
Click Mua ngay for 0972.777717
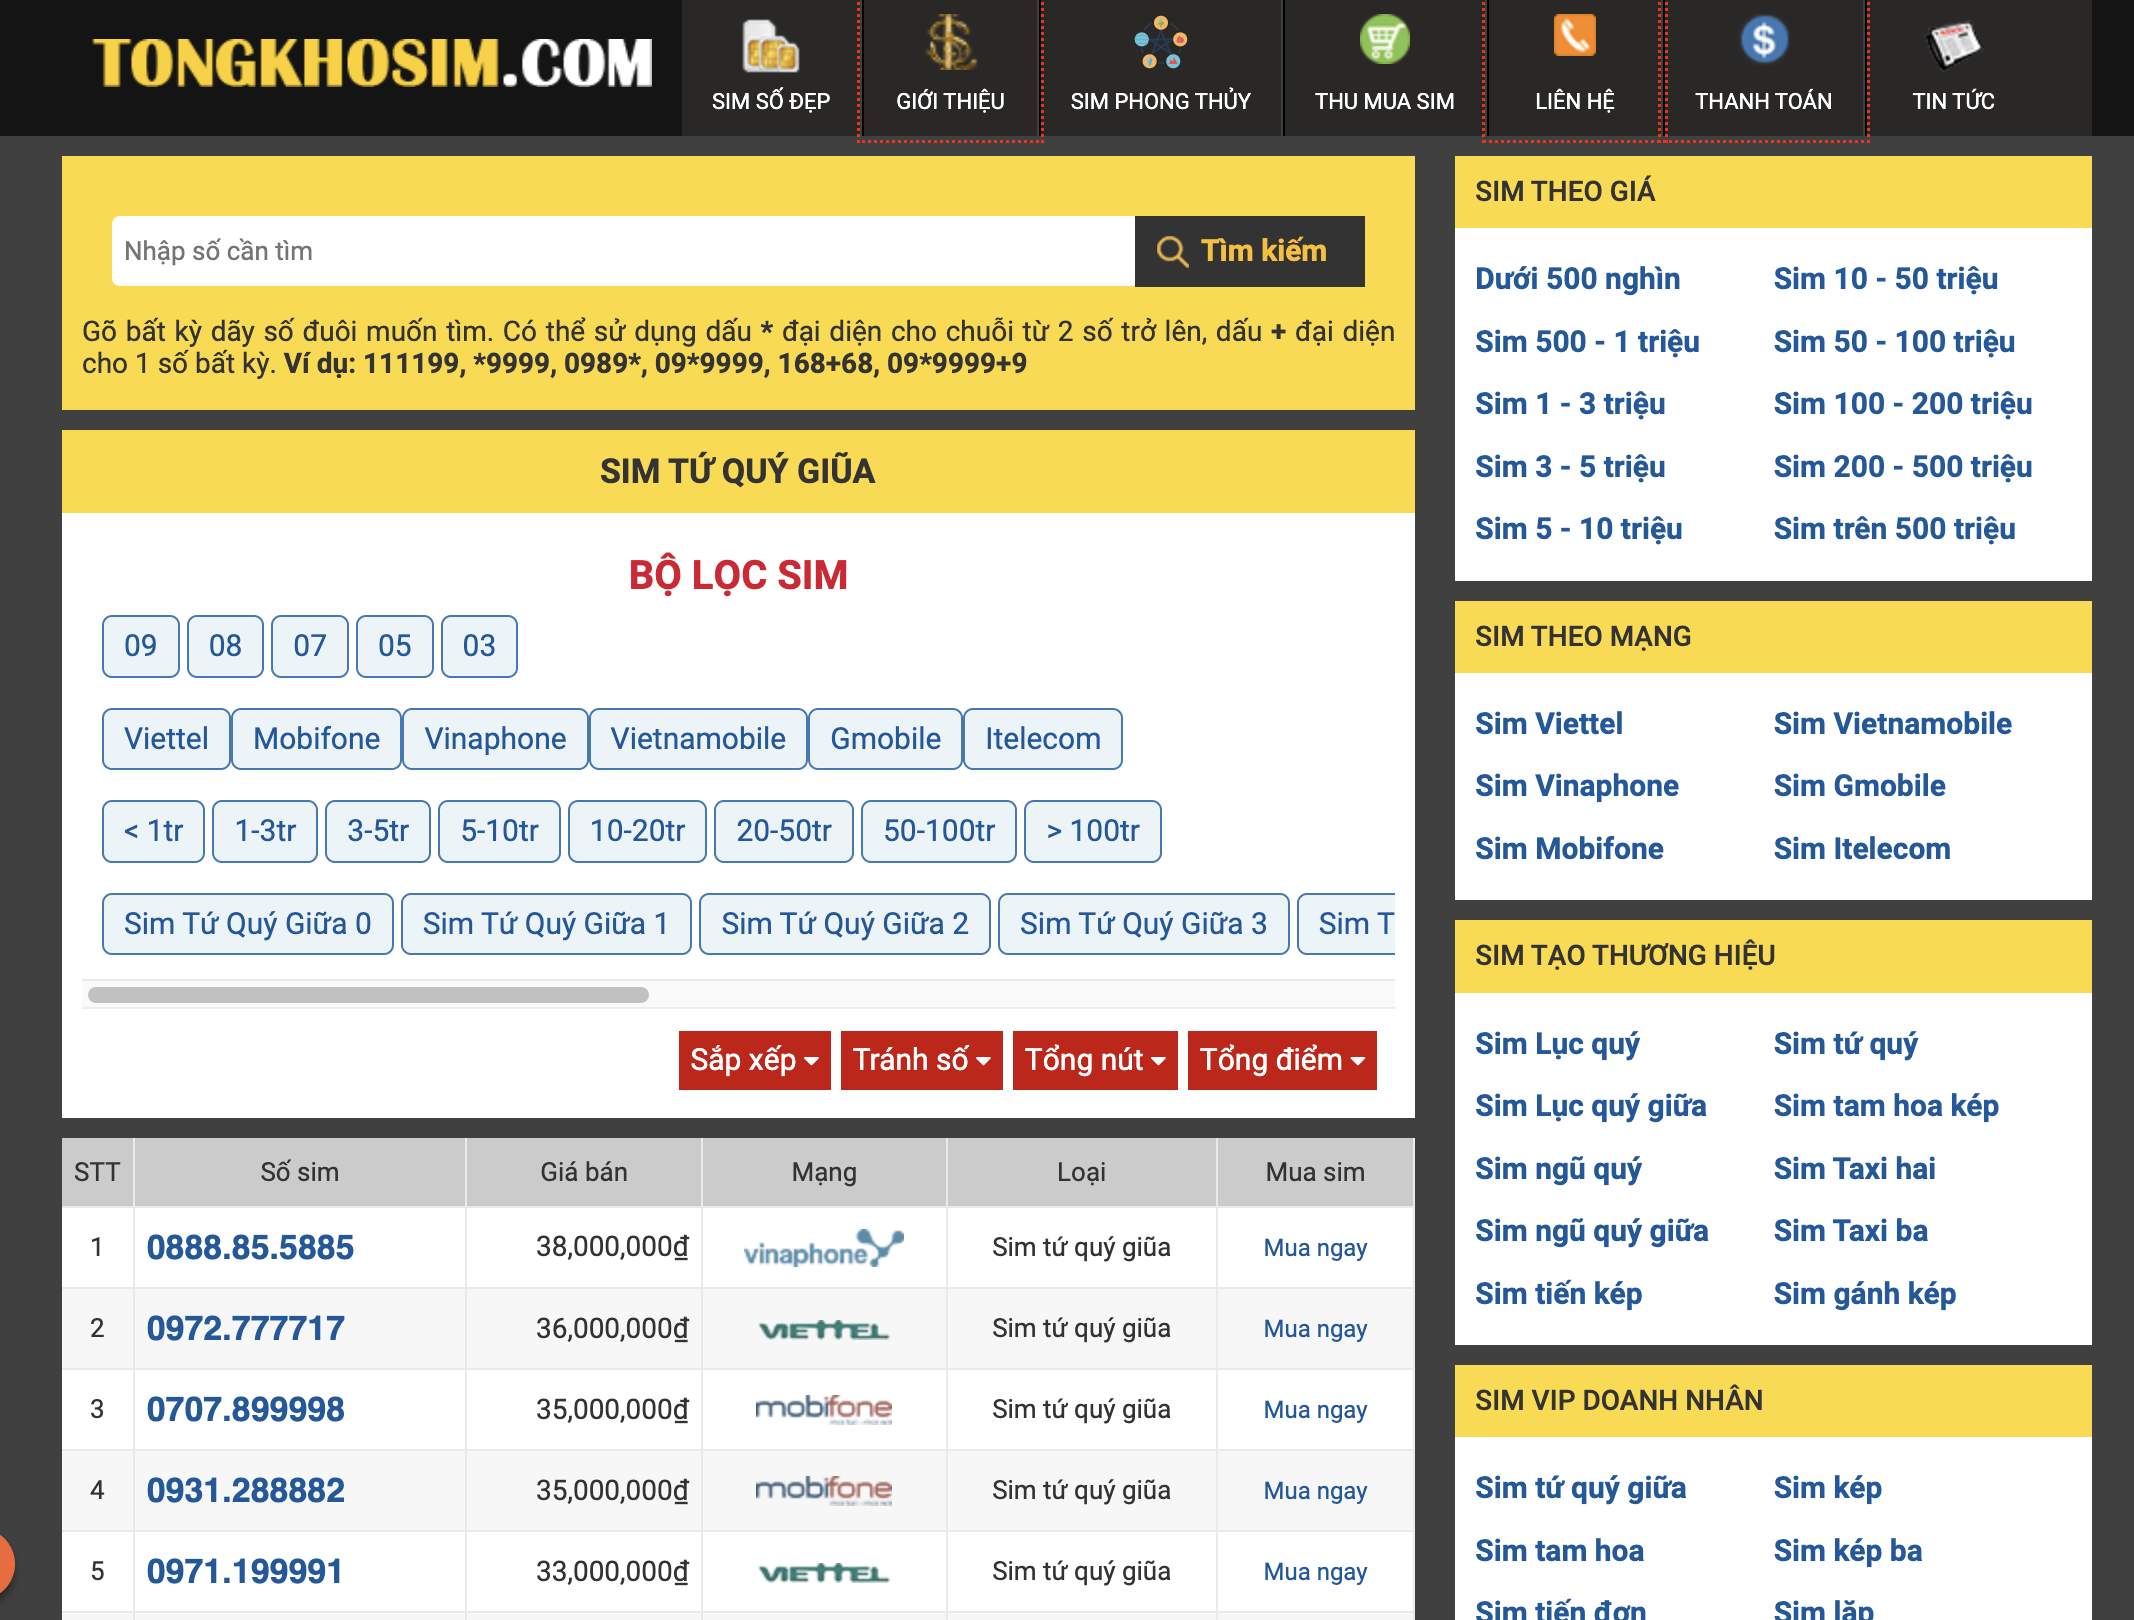click(x=1314, y=1329)
